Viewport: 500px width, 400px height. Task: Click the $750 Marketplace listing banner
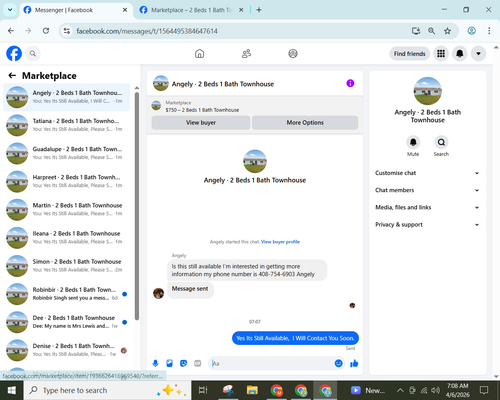click(x=255, y=106)
